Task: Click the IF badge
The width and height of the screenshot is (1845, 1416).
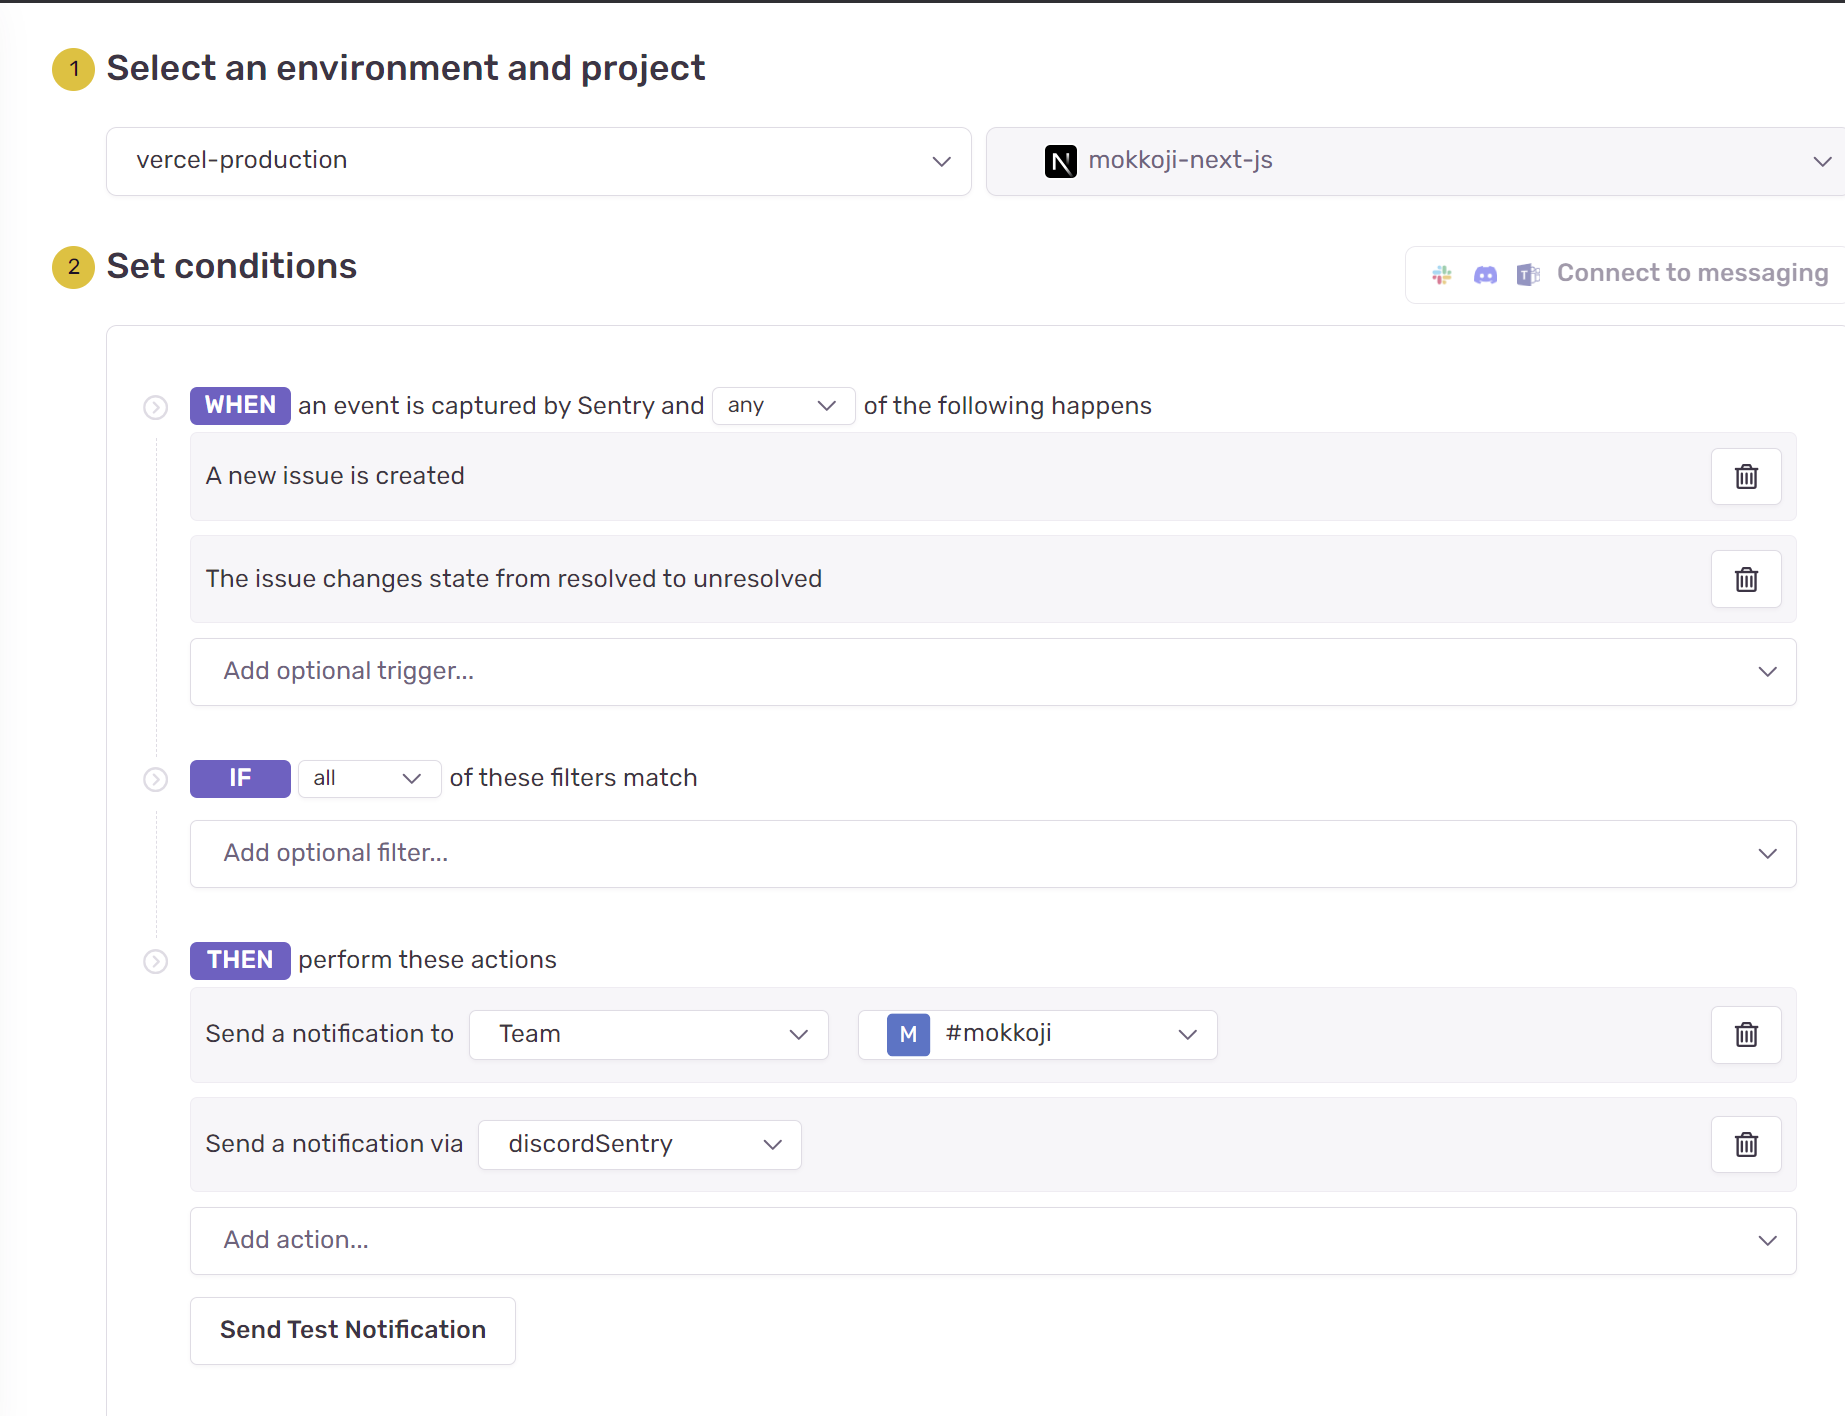Action: click(x=240, y=779)
